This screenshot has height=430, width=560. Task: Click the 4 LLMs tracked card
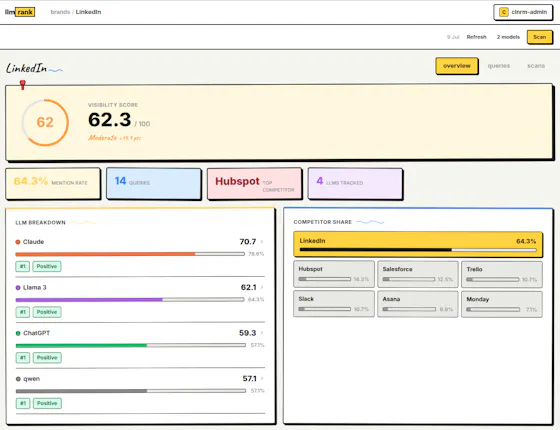(355, 183)
